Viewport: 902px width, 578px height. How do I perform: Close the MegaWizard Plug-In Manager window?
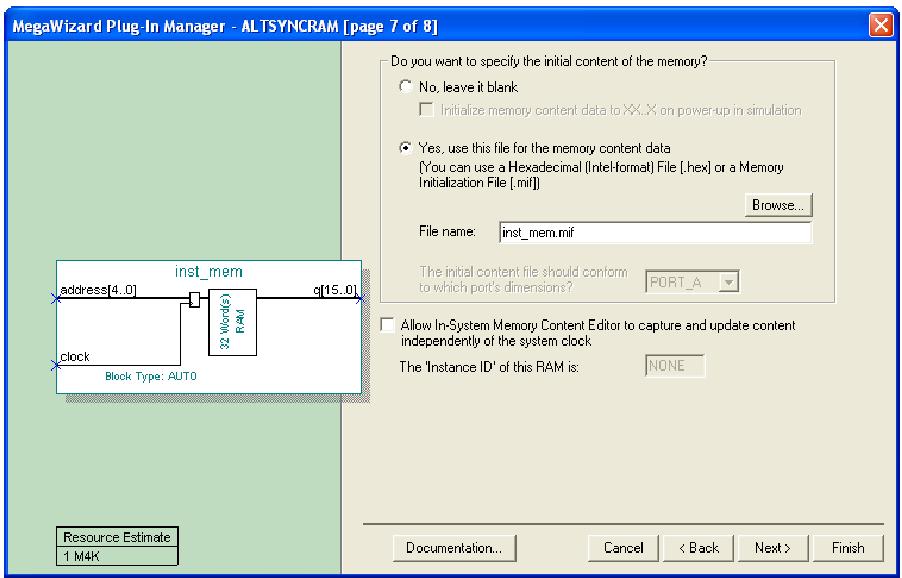coord(881,25)
